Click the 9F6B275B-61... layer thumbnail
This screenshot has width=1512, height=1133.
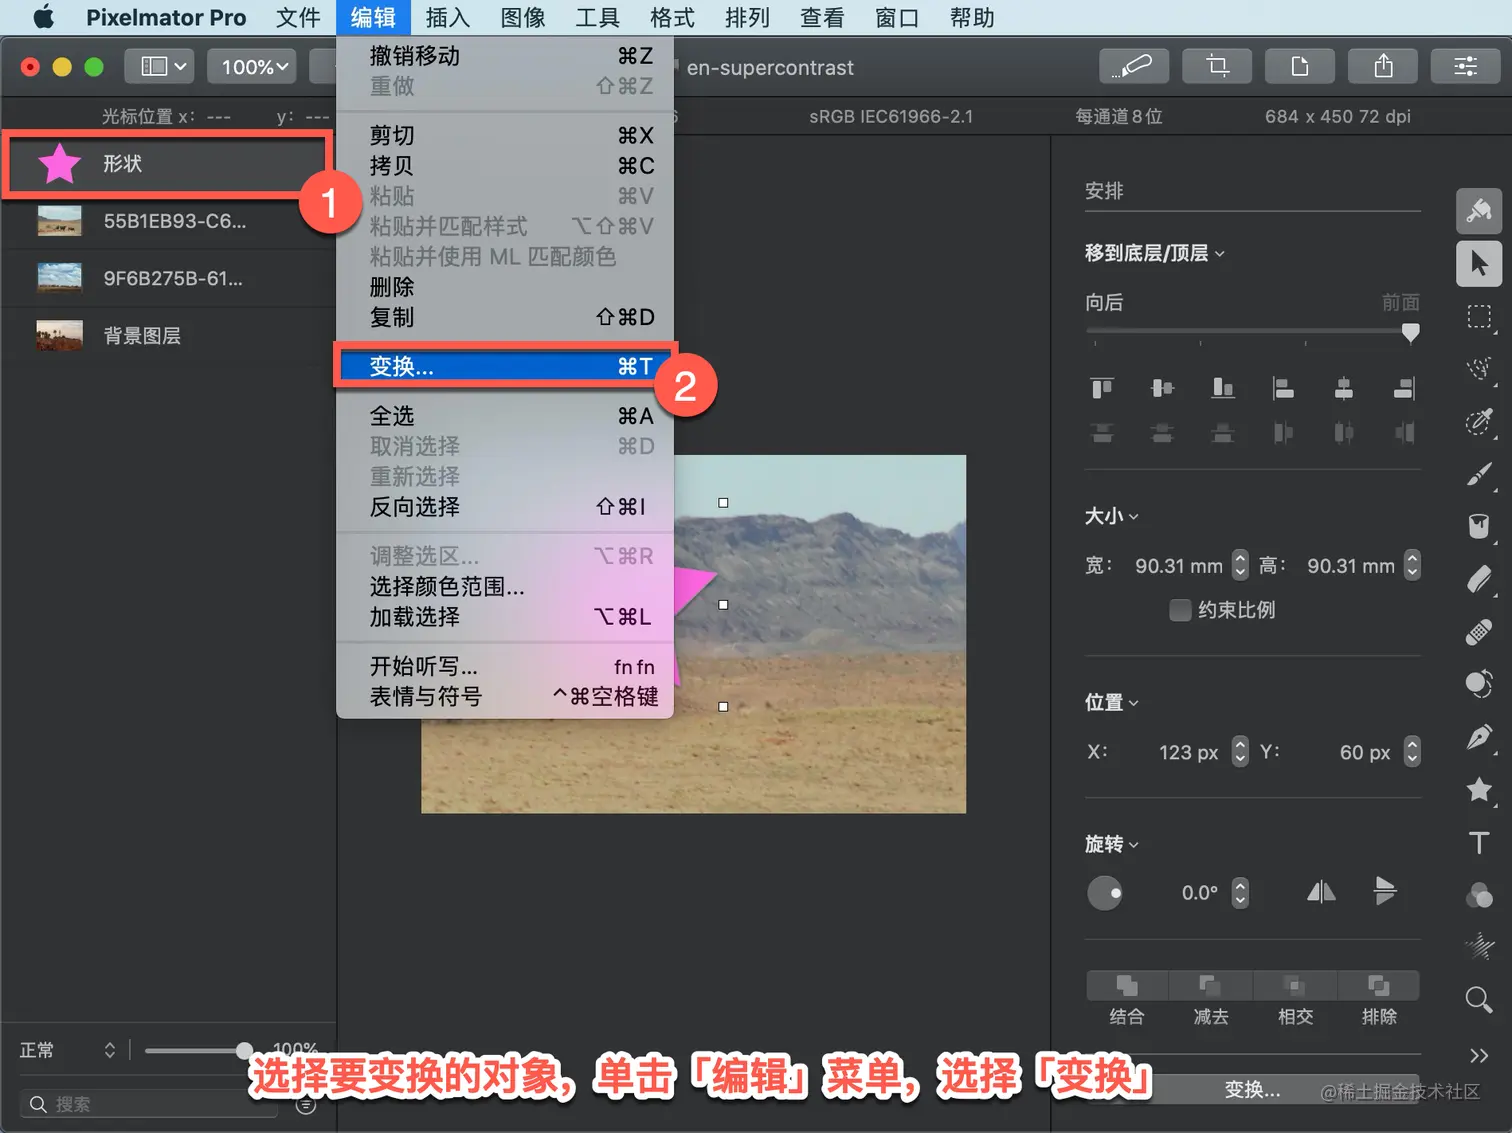click(59, 277)
